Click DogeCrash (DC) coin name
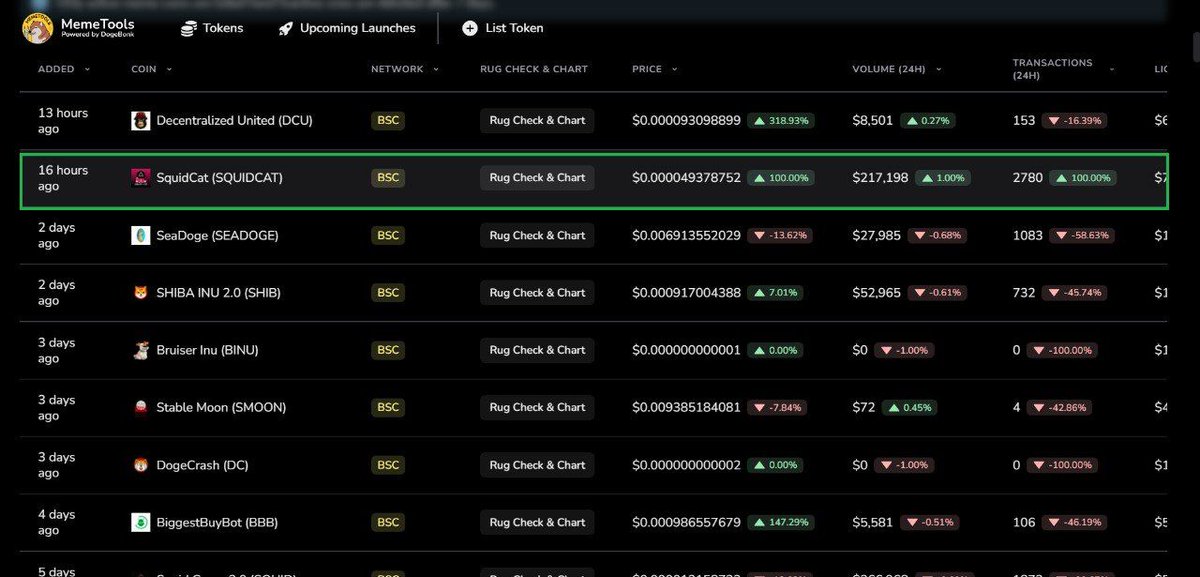Screen dimensions: 1200x577 (x=203, y=465)
